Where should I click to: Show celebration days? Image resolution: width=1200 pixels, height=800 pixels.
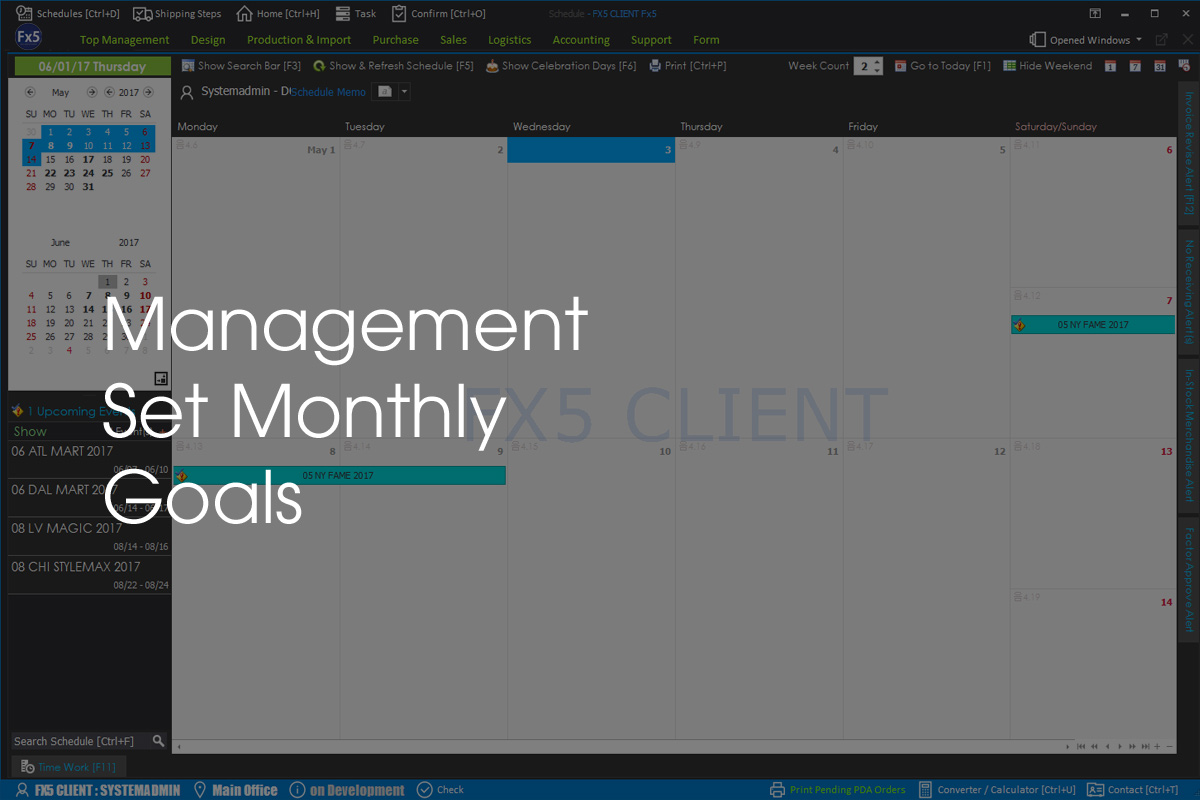click(x=560, y=66)
